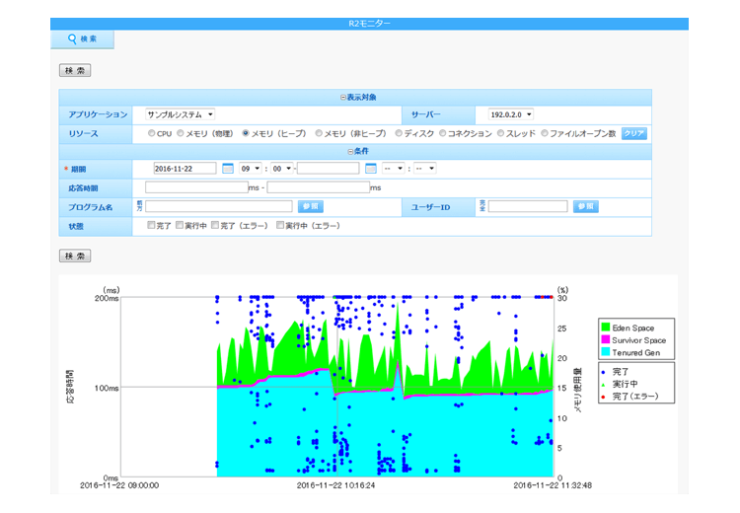Screen dimensions: 740x513
Task: Click 参照 button next to ユーザーID
Action: 586,206
